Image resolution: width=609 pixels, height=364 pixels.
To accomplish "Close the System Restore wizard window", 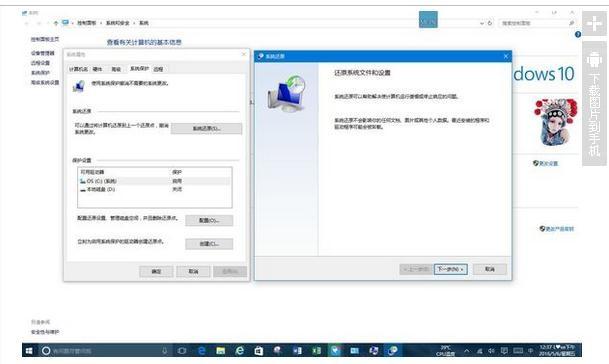I will [506, 56].
